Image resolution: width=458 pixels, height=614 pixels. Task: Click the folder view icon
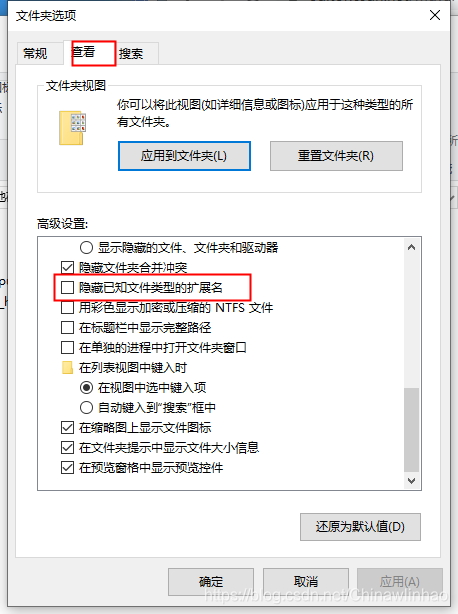[x=72, y=128]
